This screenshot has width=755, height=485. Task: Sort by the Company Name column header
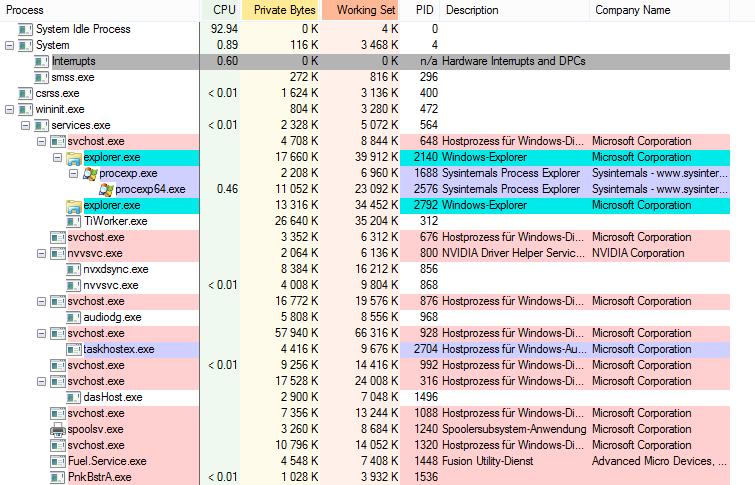(x=660, y=10)
